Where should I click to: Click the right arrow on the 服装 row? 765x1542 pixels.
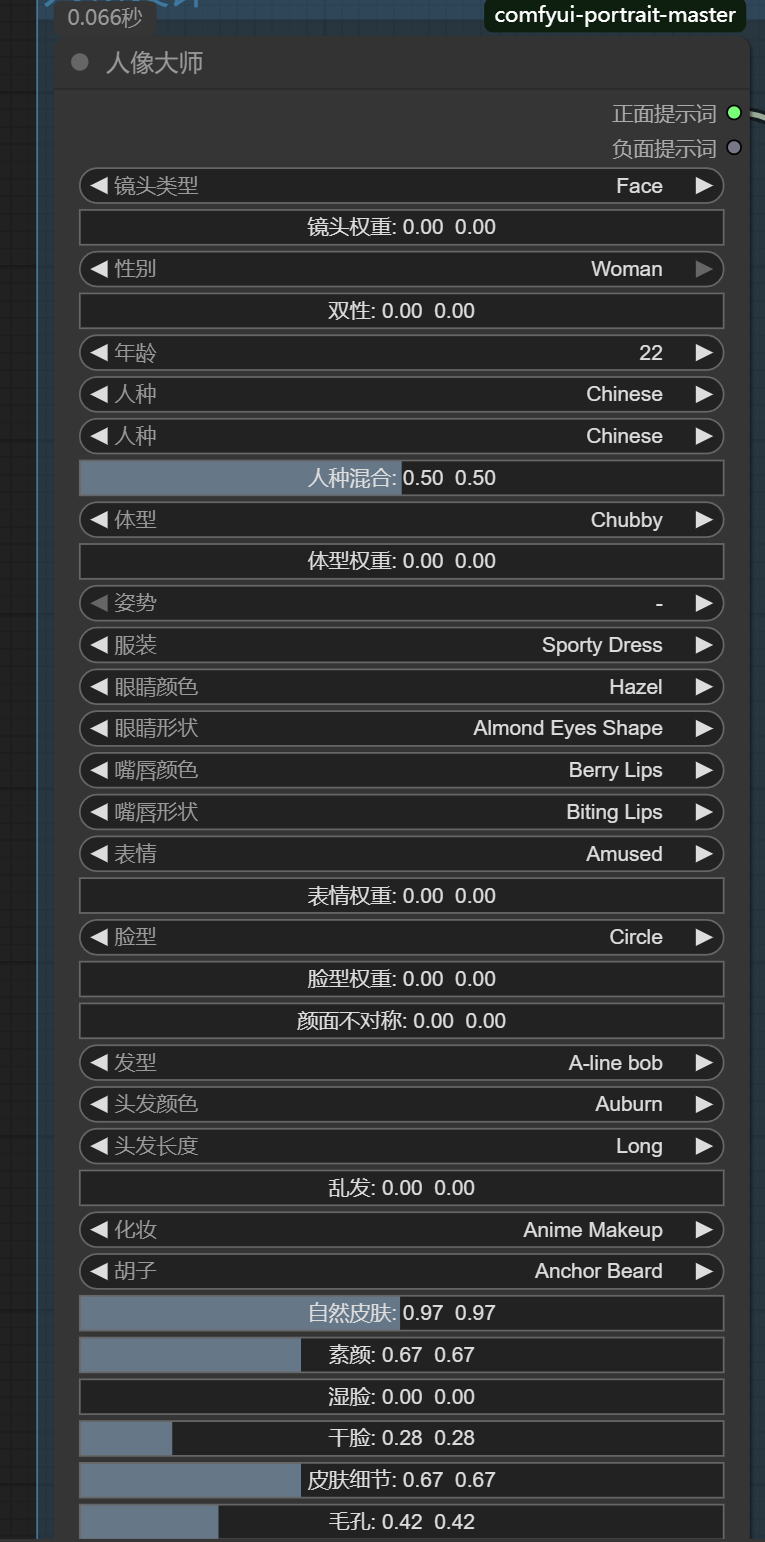coord(704,645)
